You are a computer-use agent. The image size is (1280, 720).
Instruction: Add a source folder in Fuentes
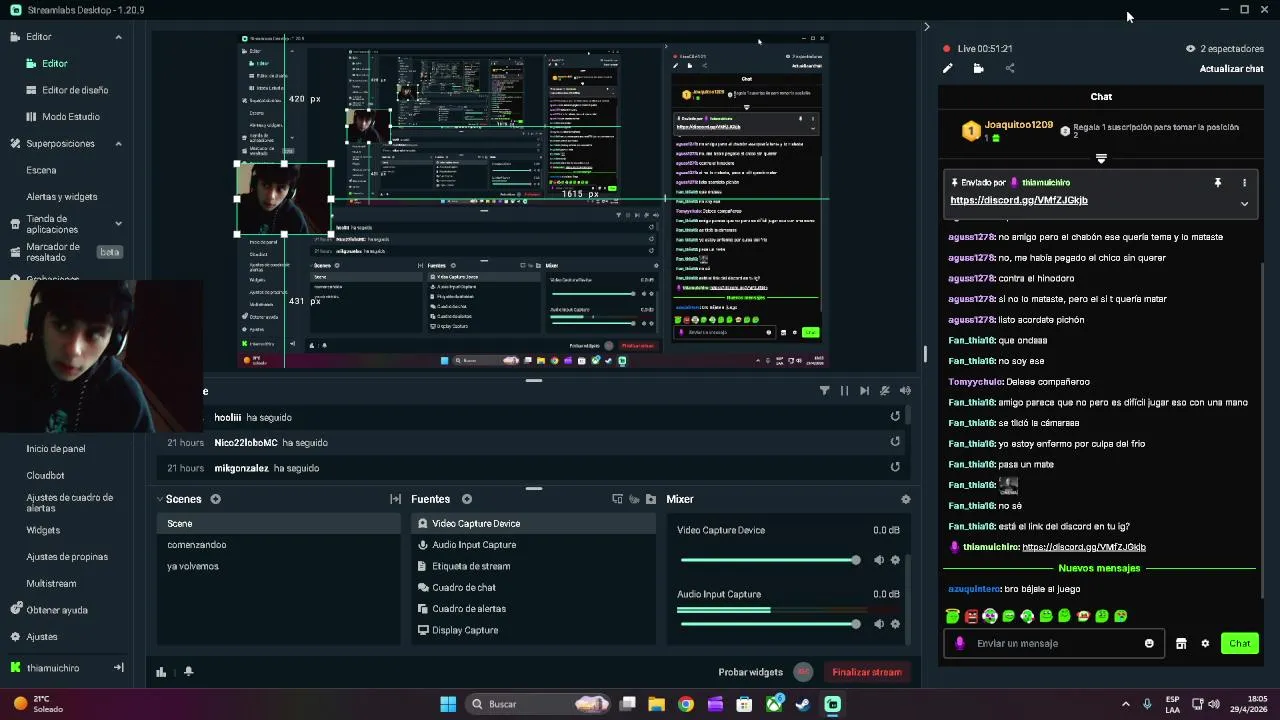[651, 499]
